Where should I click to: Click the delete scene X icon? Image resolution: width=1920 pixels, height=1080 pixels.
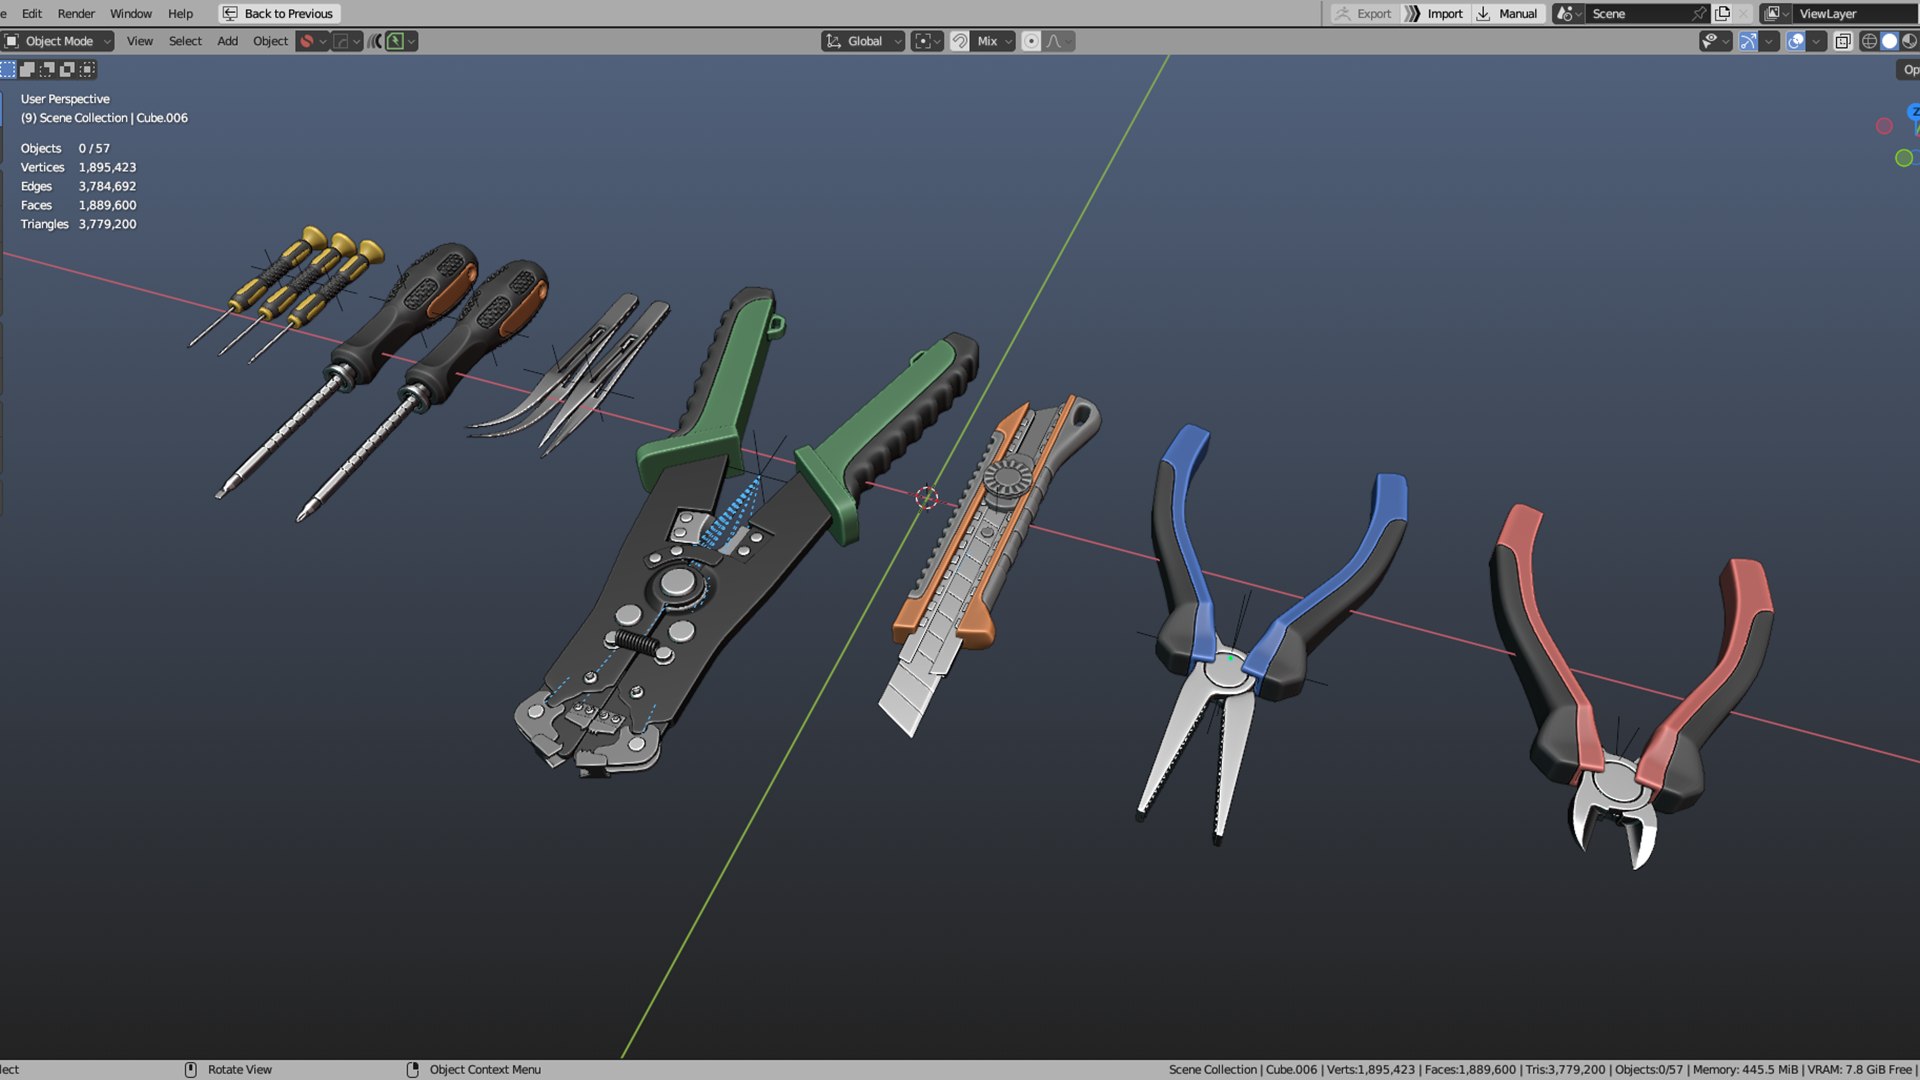1743,13
